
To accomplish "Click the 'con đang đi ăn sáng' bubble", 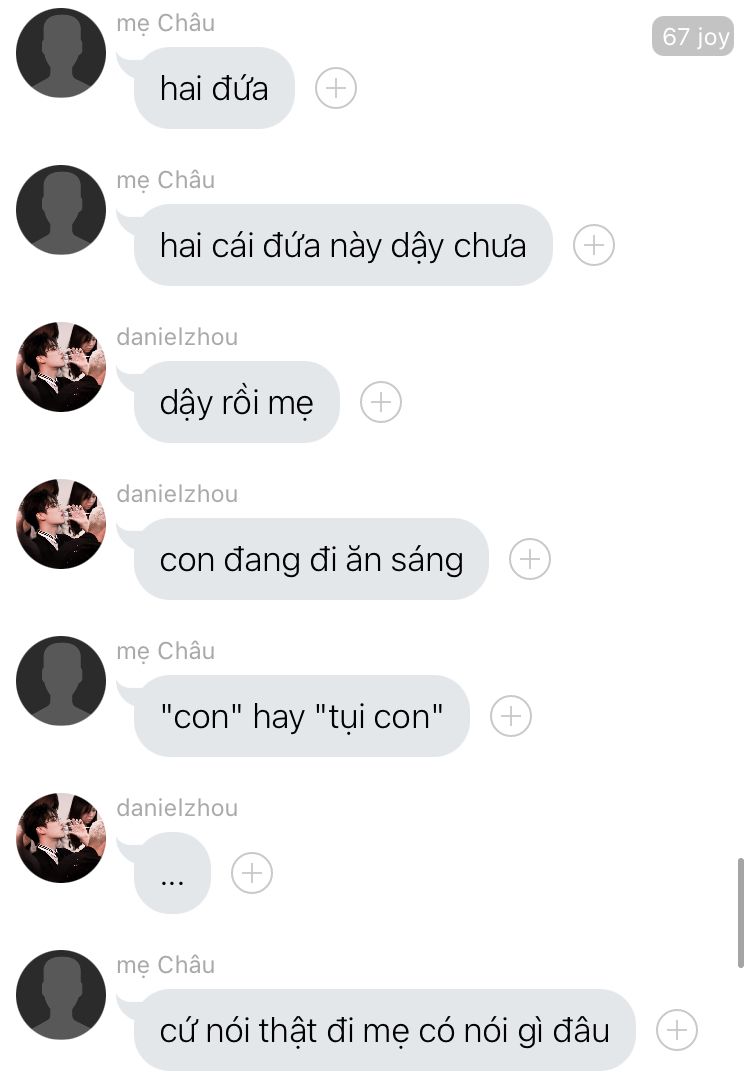I will coord(311,559).
